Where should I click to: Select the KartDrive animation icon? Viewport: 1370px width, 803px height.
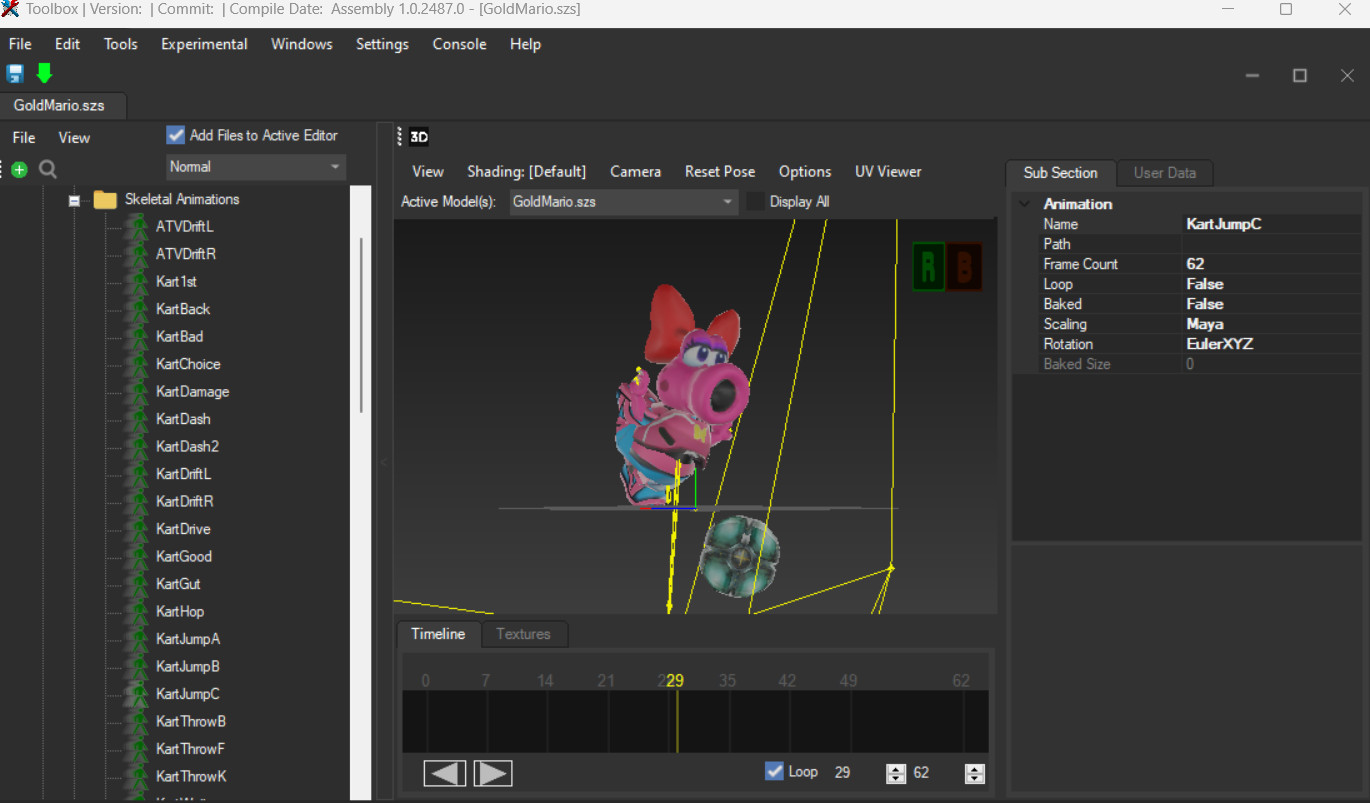pyautogui.click(x=139, y=528)
